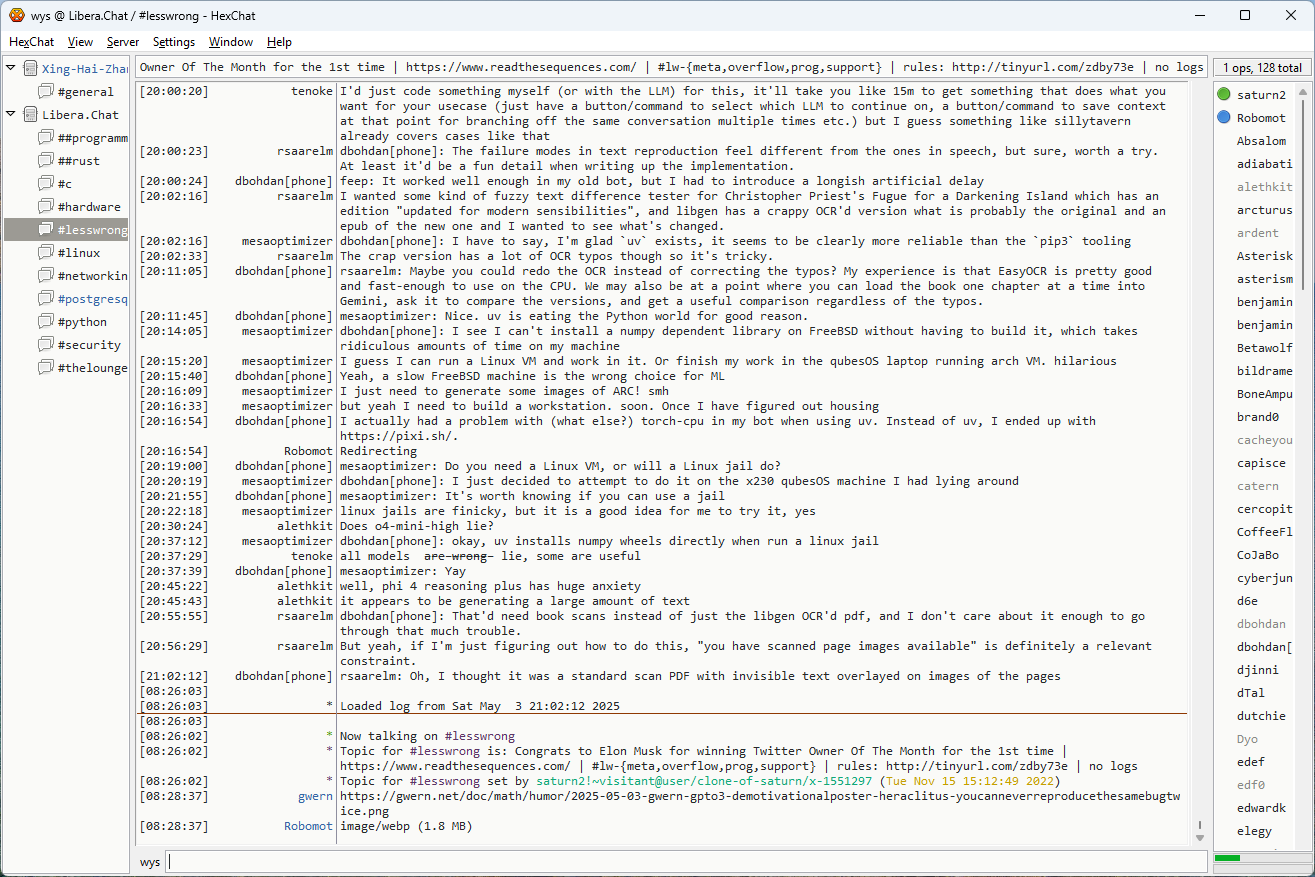Open the pixi.sh link in chat
The height and width of the screenshot is (877, 1315).
(398, 436)
